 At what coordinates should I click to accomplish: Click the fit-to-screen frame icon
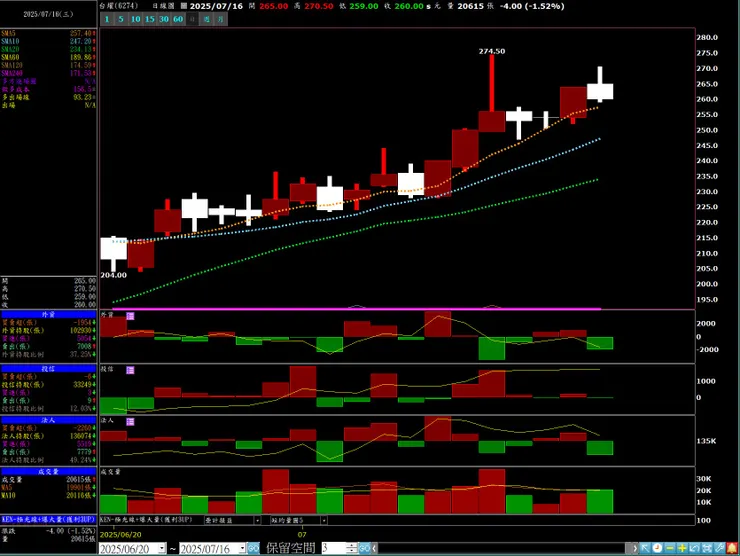[x=706, y=548]
